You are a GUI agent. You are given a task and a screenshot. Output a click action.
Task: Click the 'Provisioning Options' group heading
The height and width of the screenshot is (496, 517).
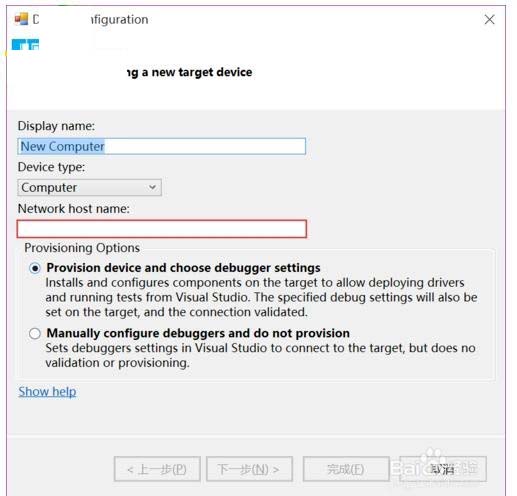coord(82,248)
